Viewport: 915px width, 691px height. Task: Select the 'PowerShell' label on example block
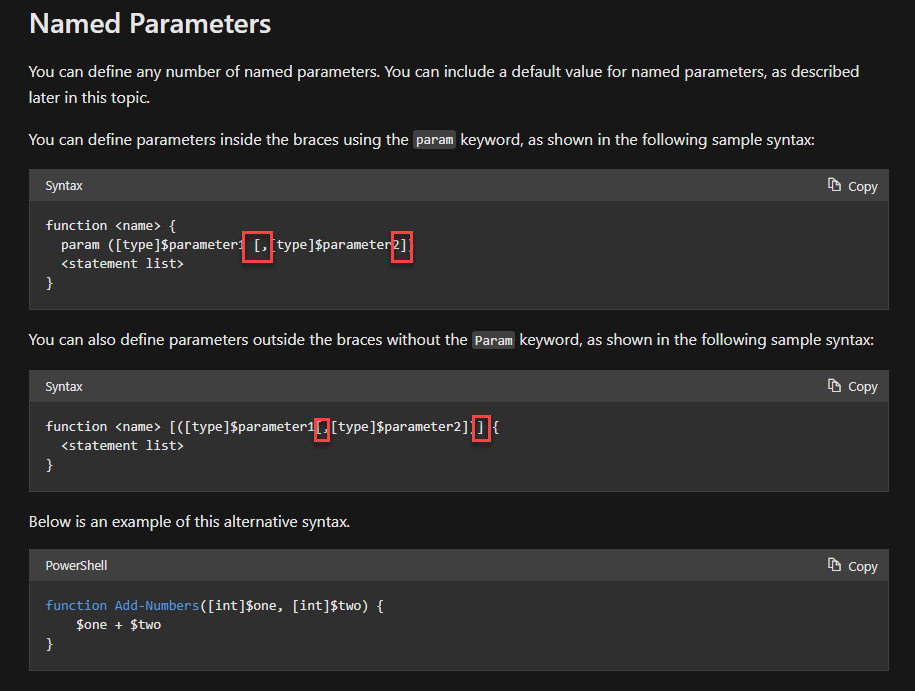coord(76,565)
